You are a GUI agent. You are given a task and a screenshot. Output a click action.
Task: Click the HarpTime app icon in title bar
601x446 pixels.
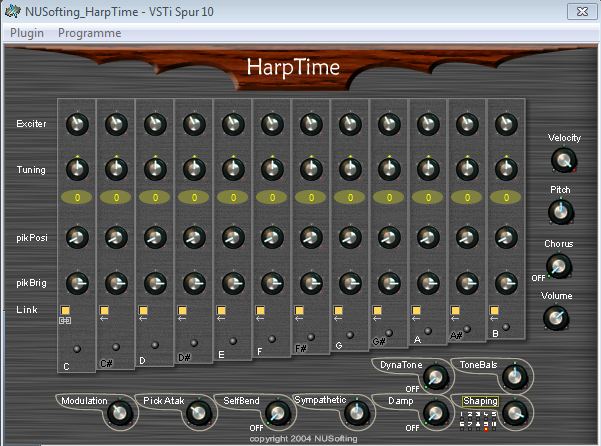coord(12,11)
